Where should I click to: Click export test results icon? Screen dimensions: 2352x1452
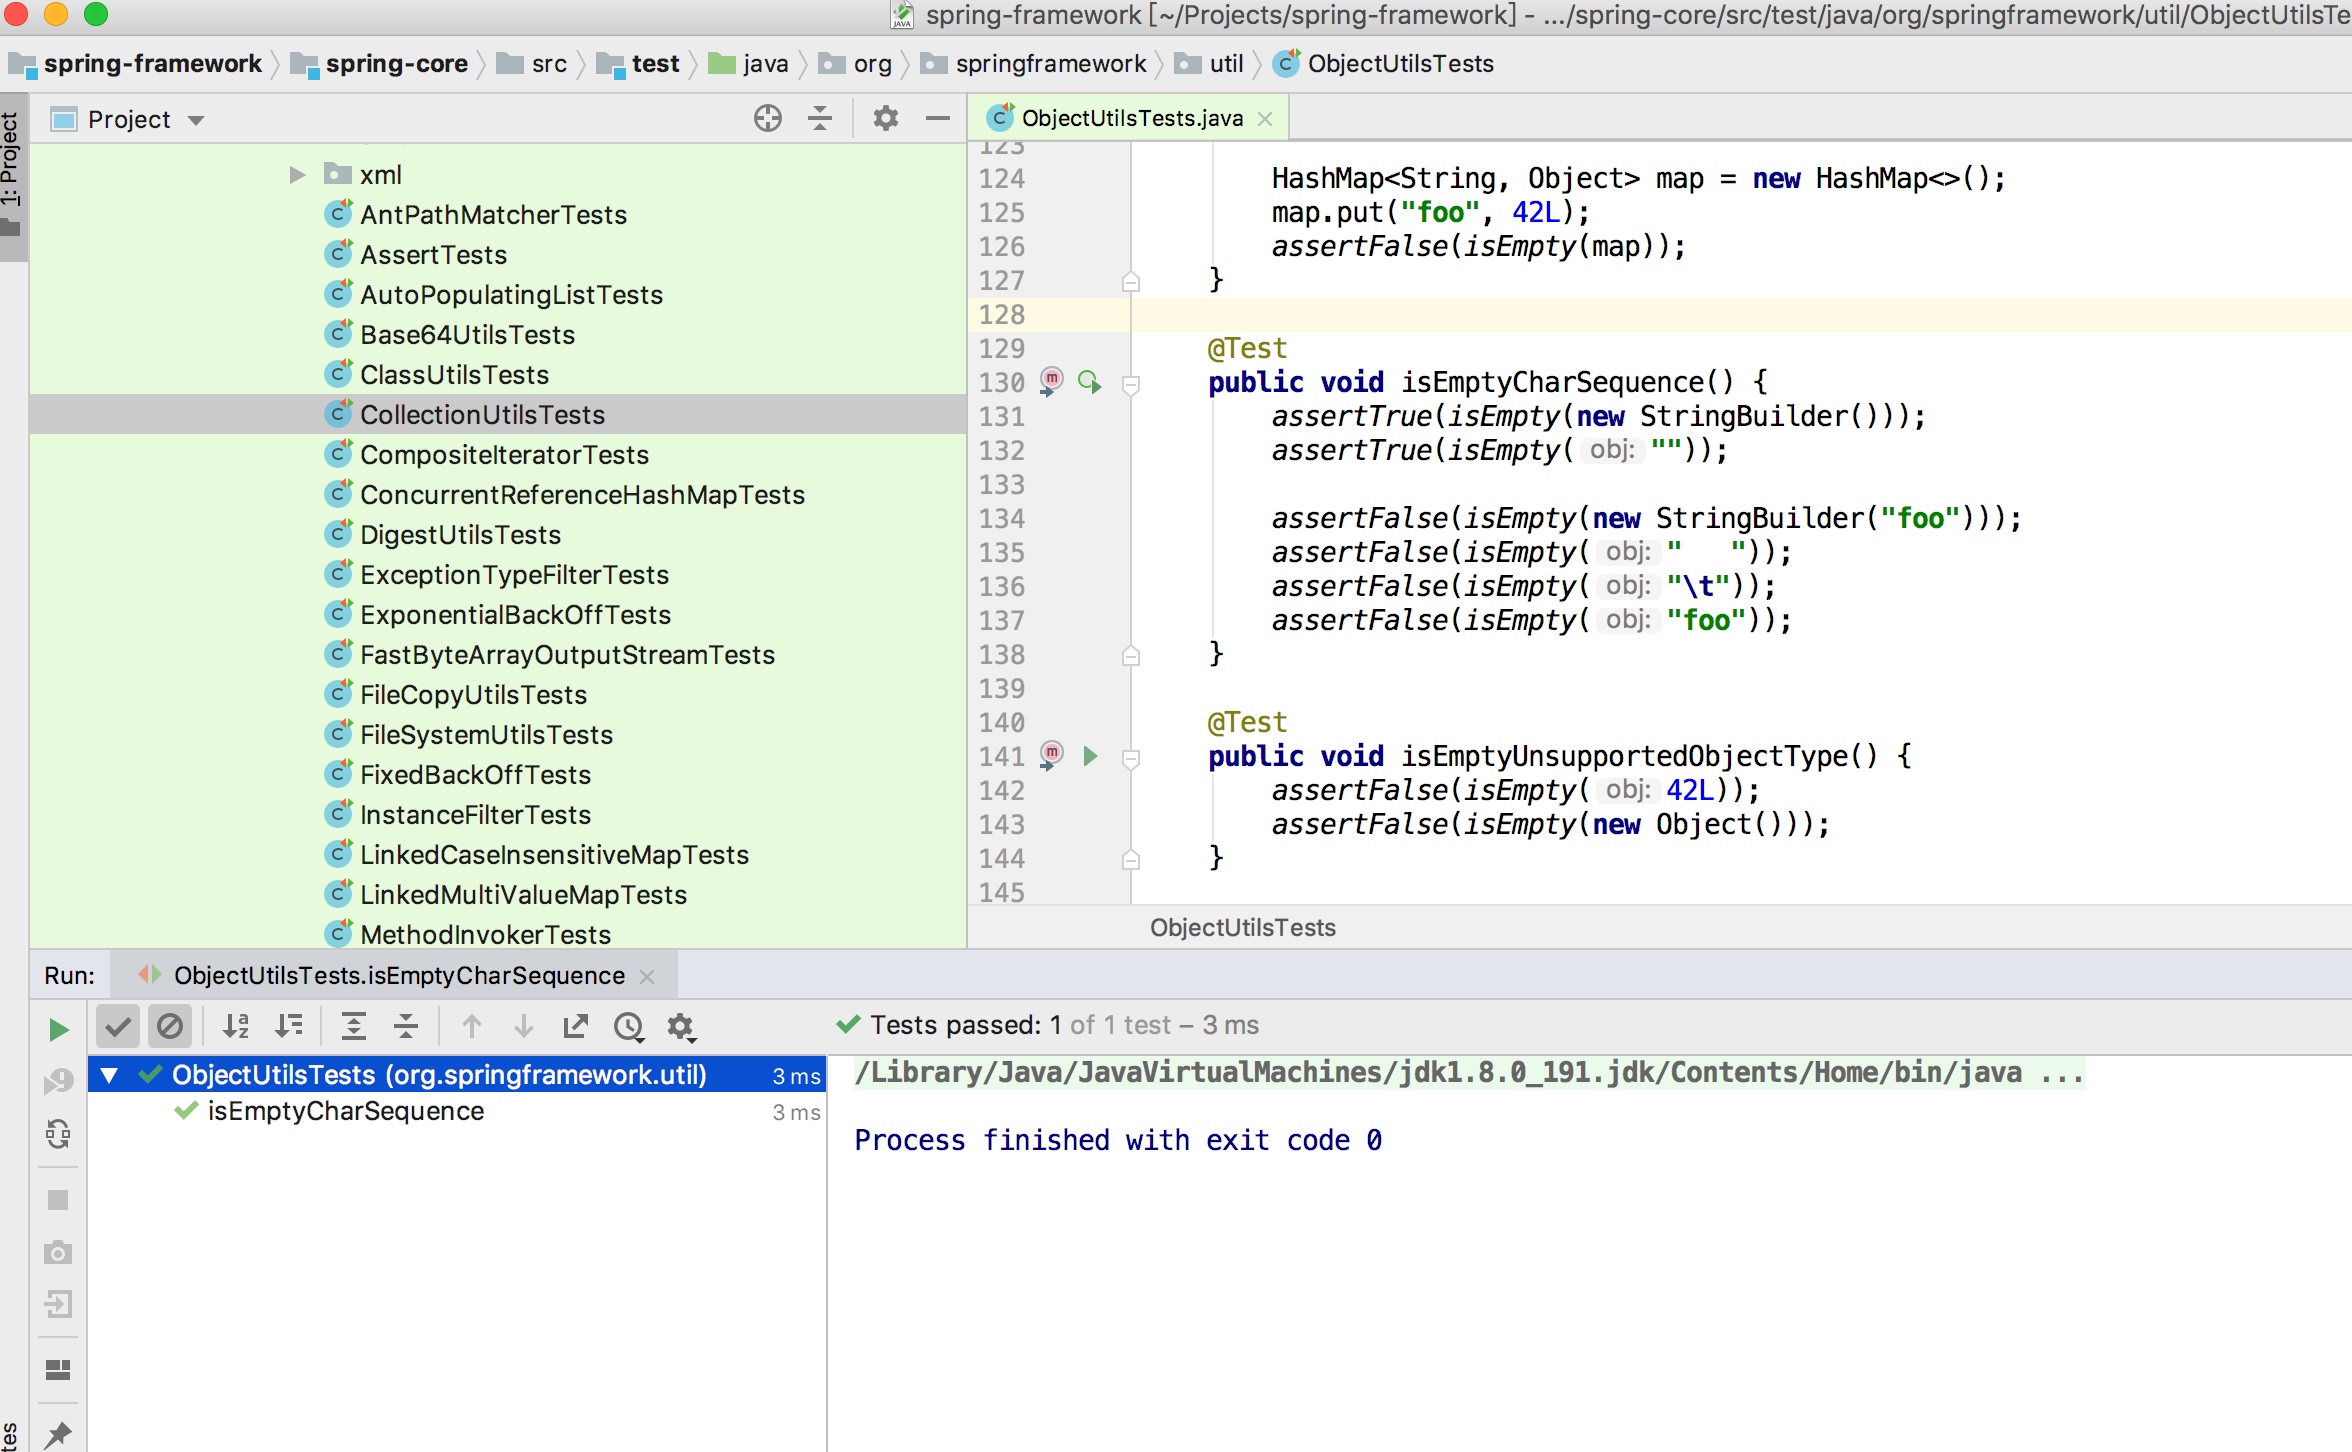[576, 1026]
